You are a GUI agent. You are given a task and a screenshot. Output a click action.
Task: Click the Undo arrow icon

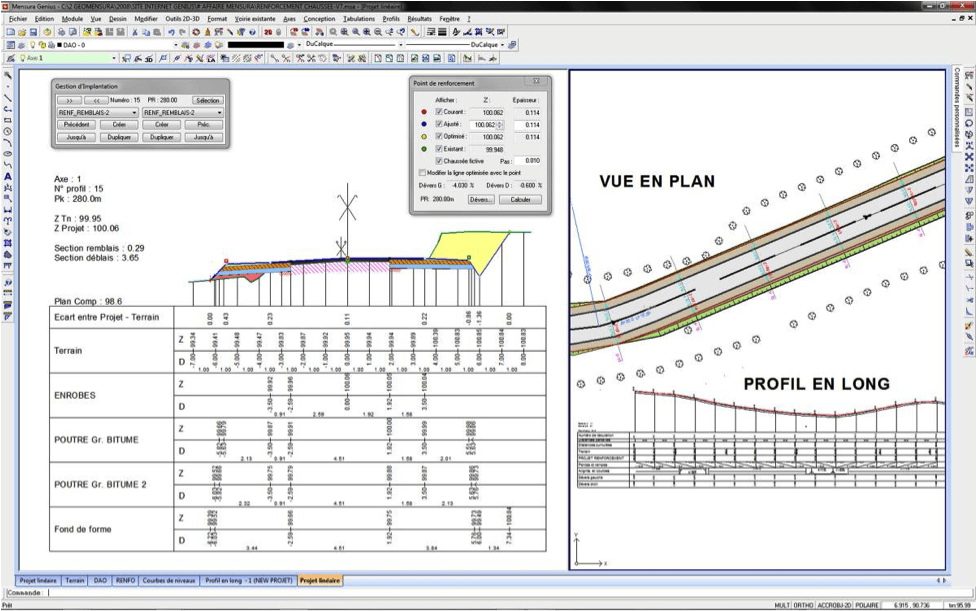click(x=171, y=32)
